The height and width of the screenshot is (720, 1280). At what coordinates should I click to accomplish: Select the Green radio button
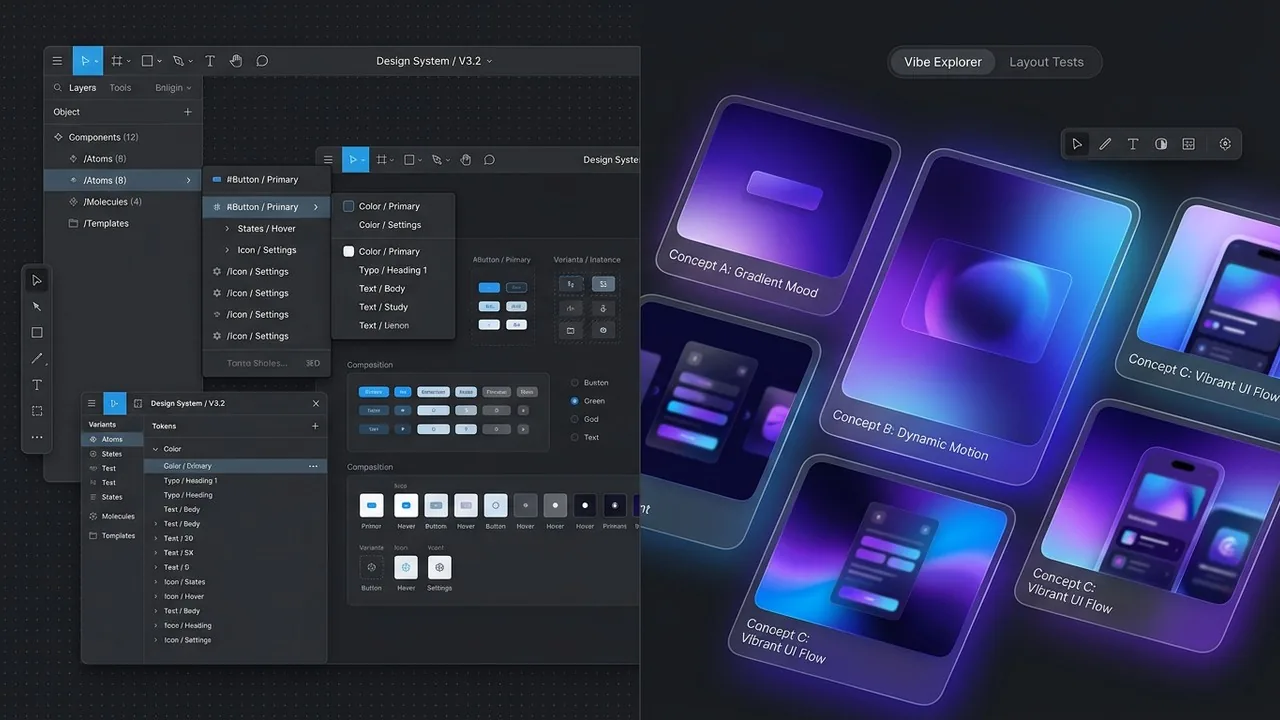(x=574, y=401)
